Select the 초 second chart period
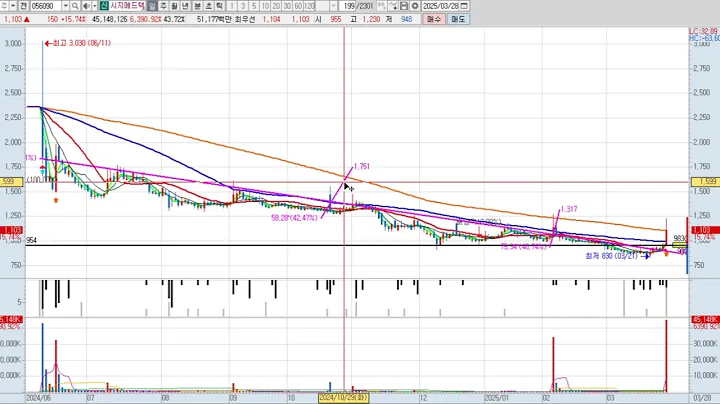This screenshot has width=720, height=404. (208, 6)
